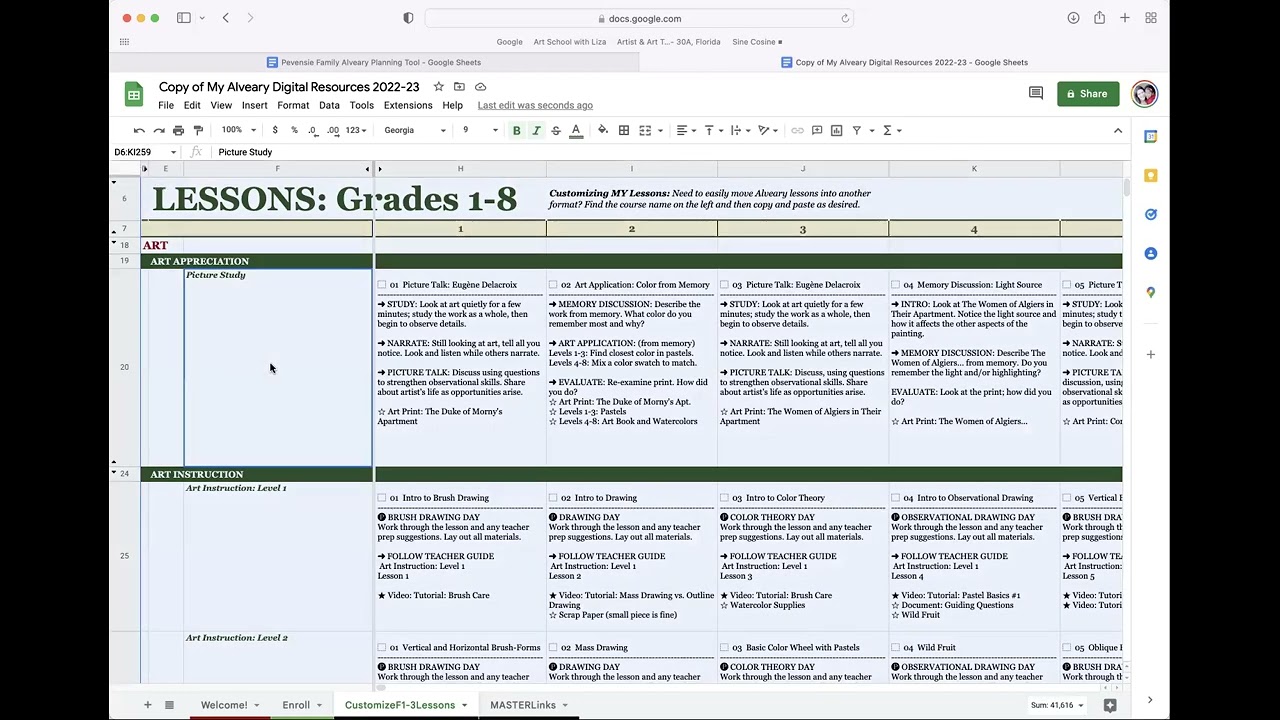Screen dimensions: 1280x720
Task: Check off 02 Intro to Drawing
Action: coord(553,498)
